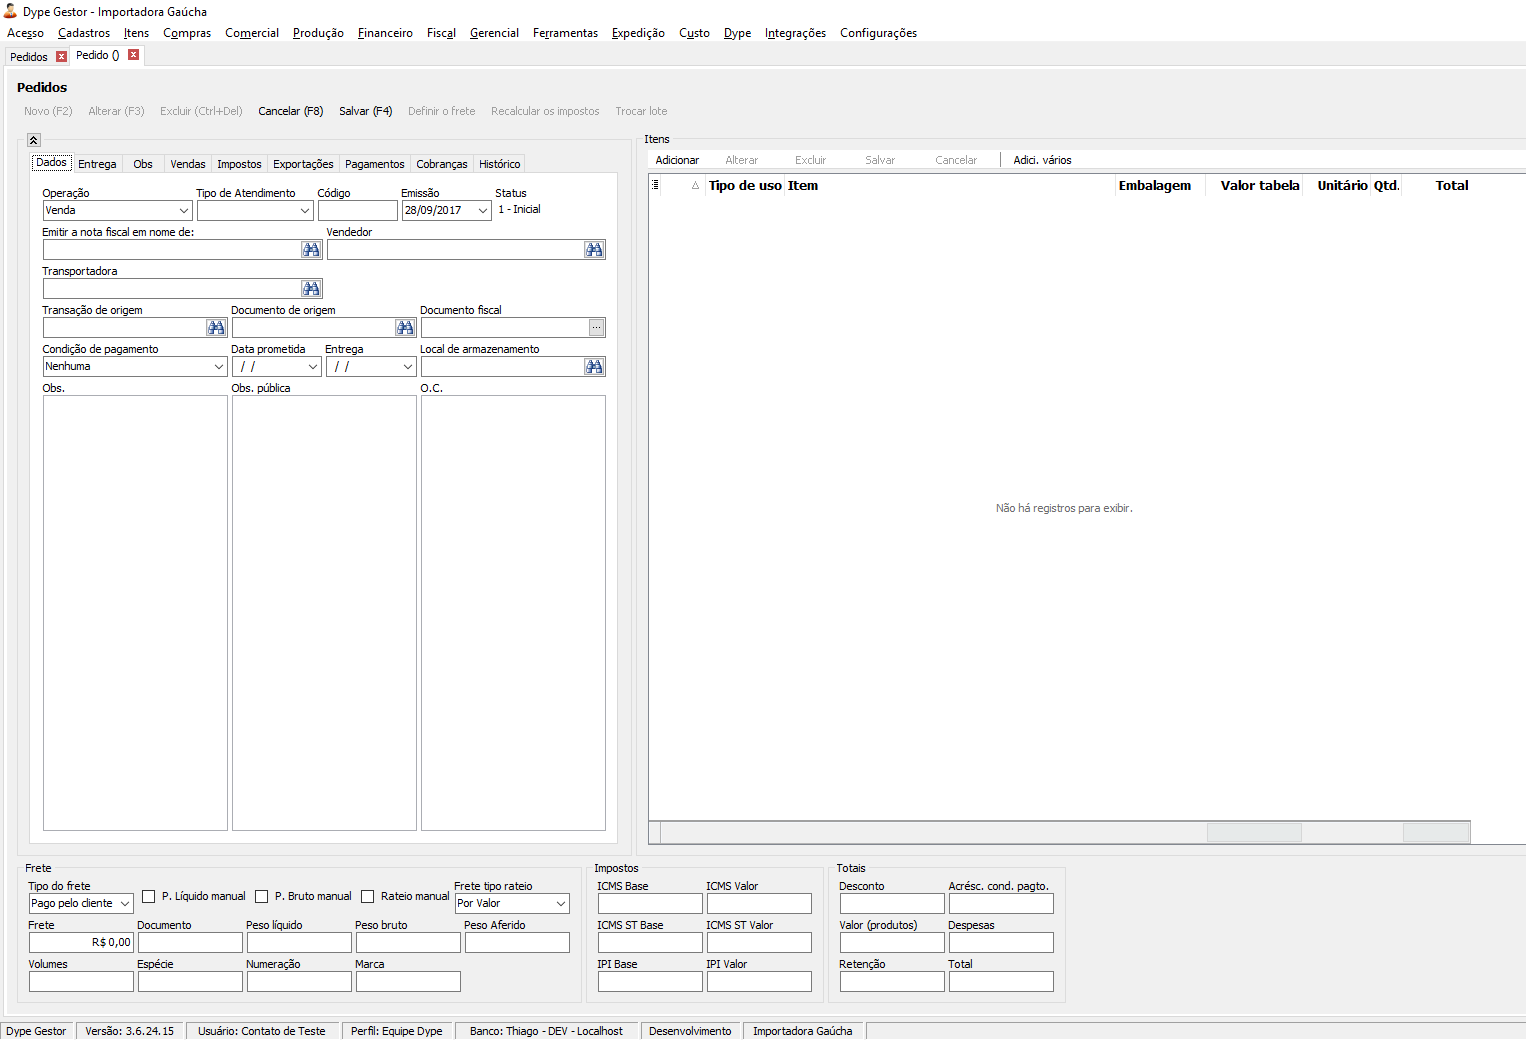Click 'Versão: 3.6.24.15' in the status bar
This screenshot has height=1040, width=1526.
point(129,1031)
